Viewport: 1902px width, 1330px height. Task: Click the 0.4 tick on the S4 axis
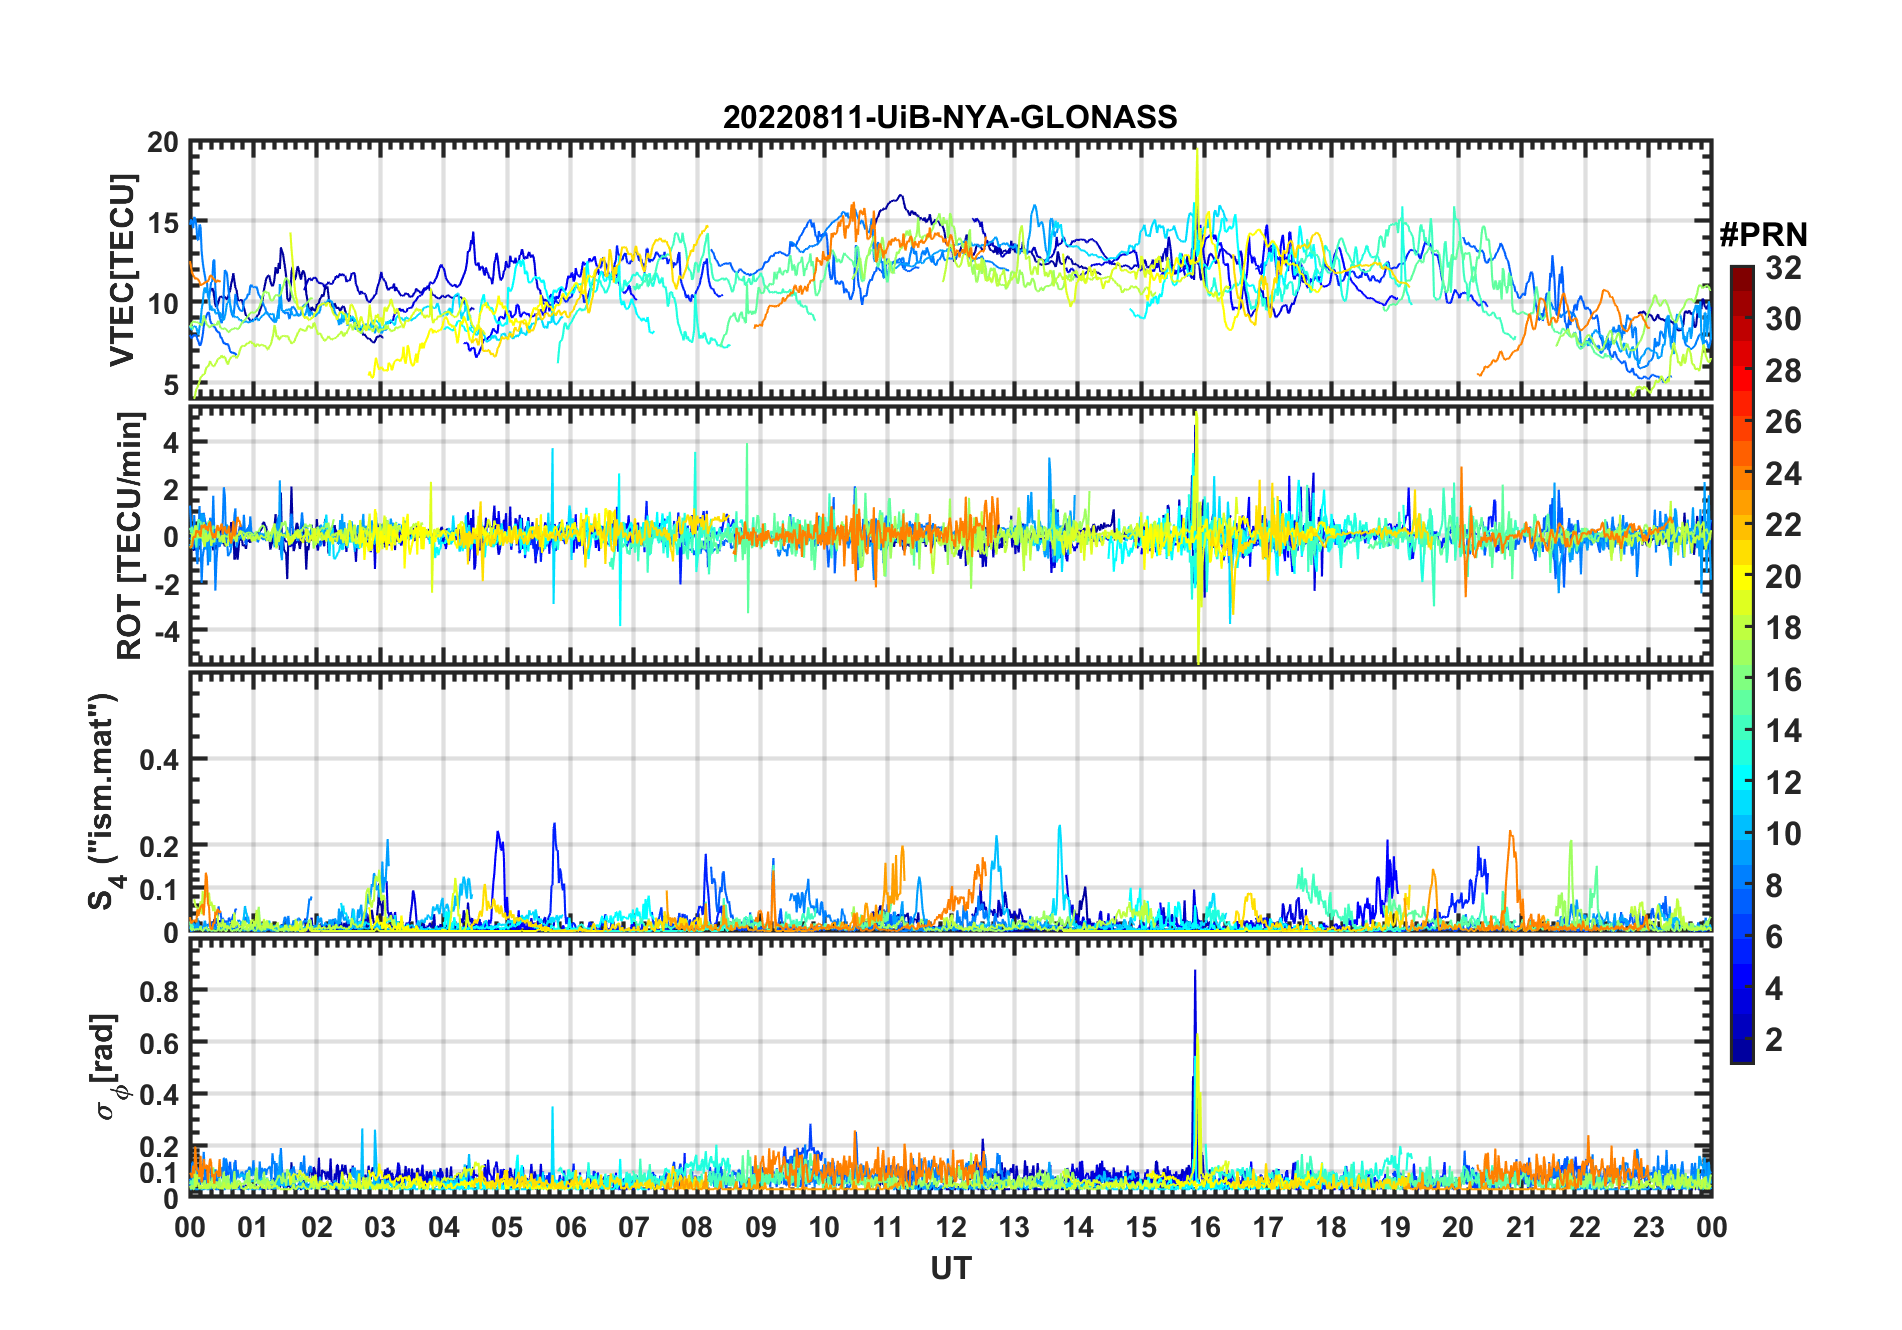point(161,759)
